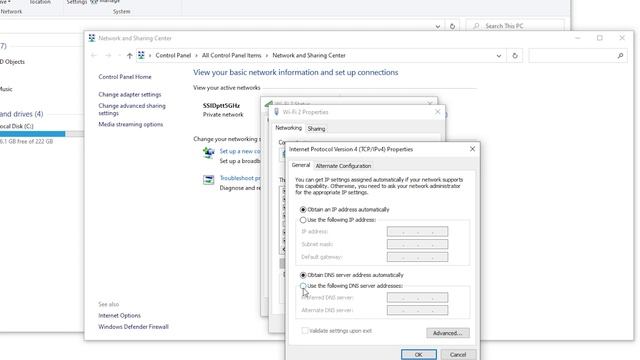
Task: Switch to Alternate Configuration tab
Action: pos(343,166)
